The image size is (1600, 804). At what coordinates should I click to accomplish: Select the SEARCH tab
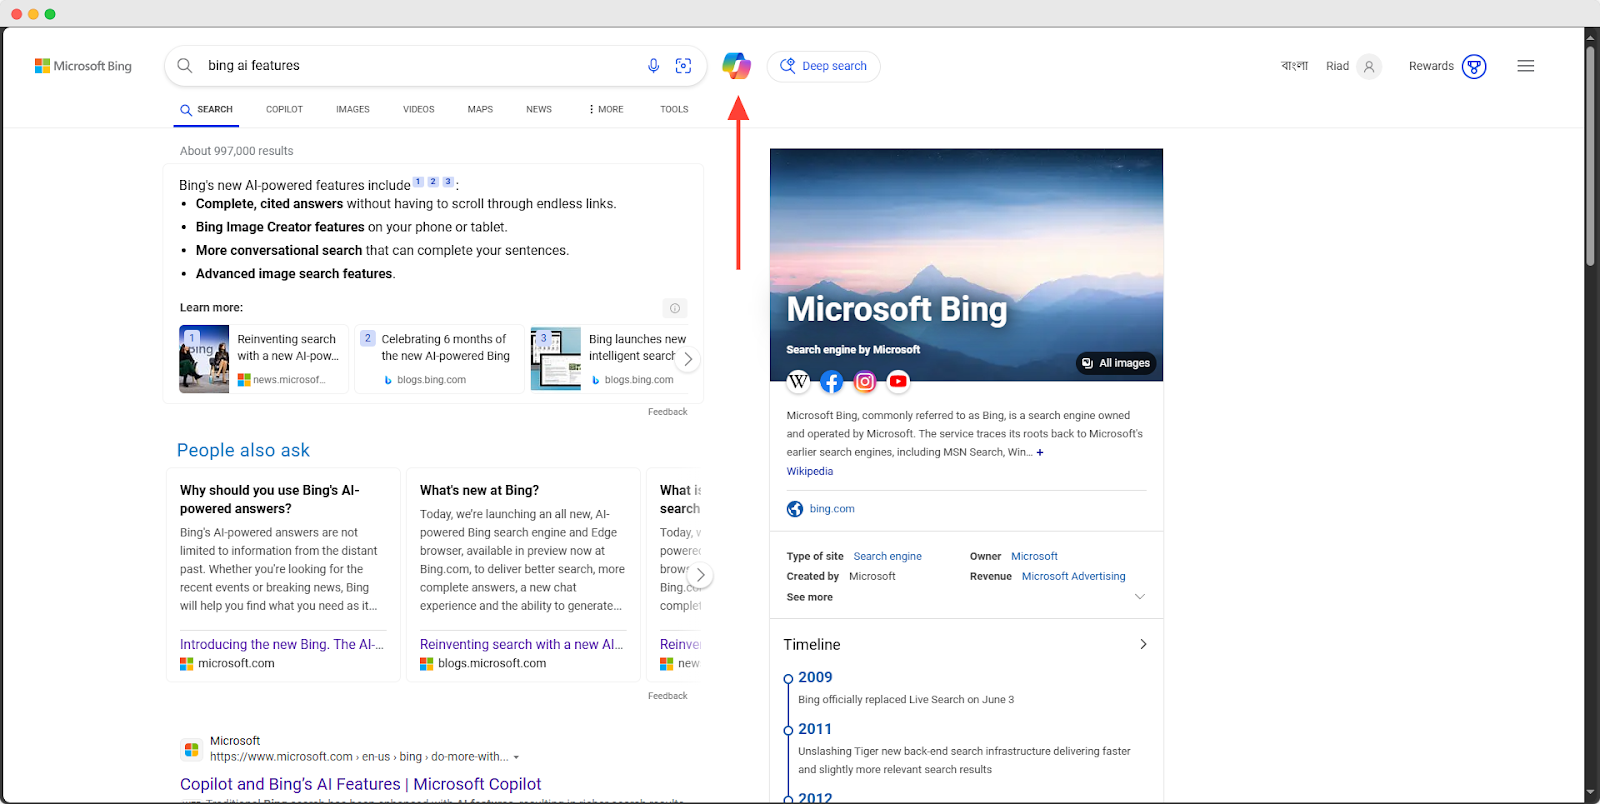[206, 109]
